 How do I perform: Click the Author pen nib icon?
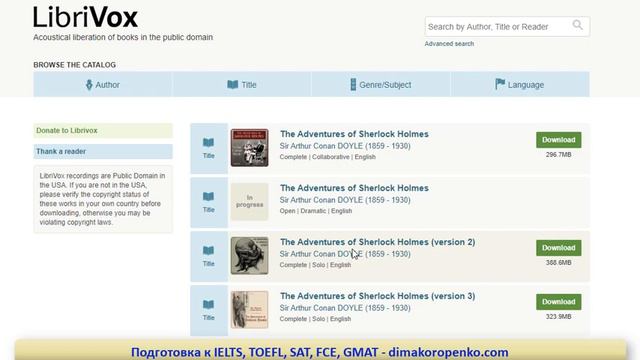coord(89,84)
